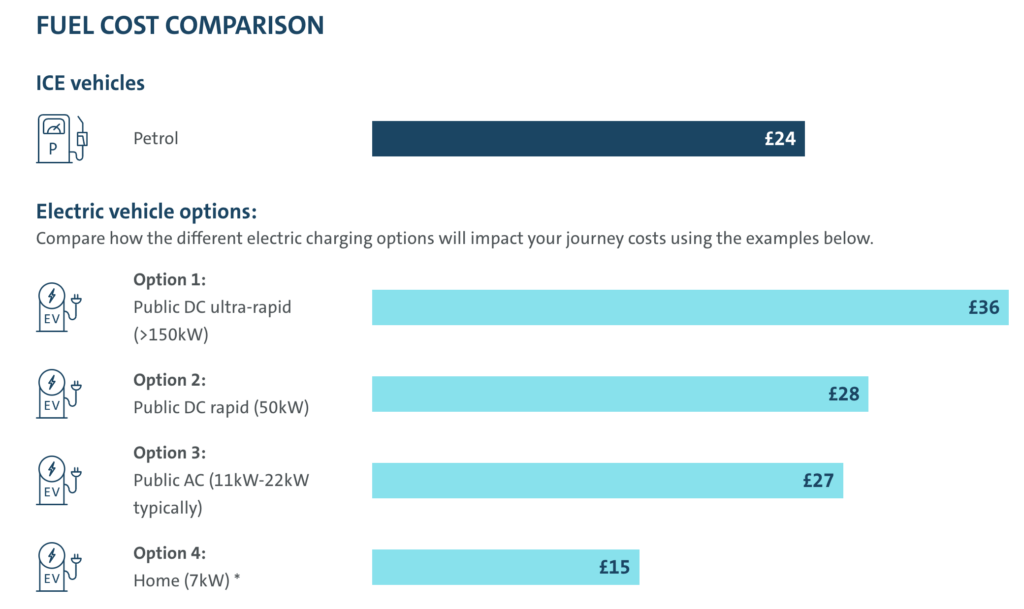
Task: Select the Option 2 heading
Action: click(x=168, y=380)
